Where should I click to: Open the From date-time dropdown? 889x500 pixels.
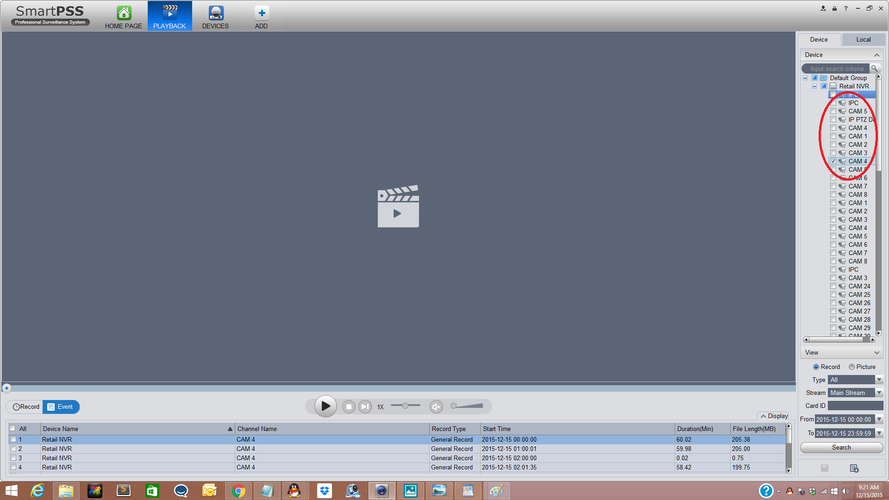[x=879, y=419]
